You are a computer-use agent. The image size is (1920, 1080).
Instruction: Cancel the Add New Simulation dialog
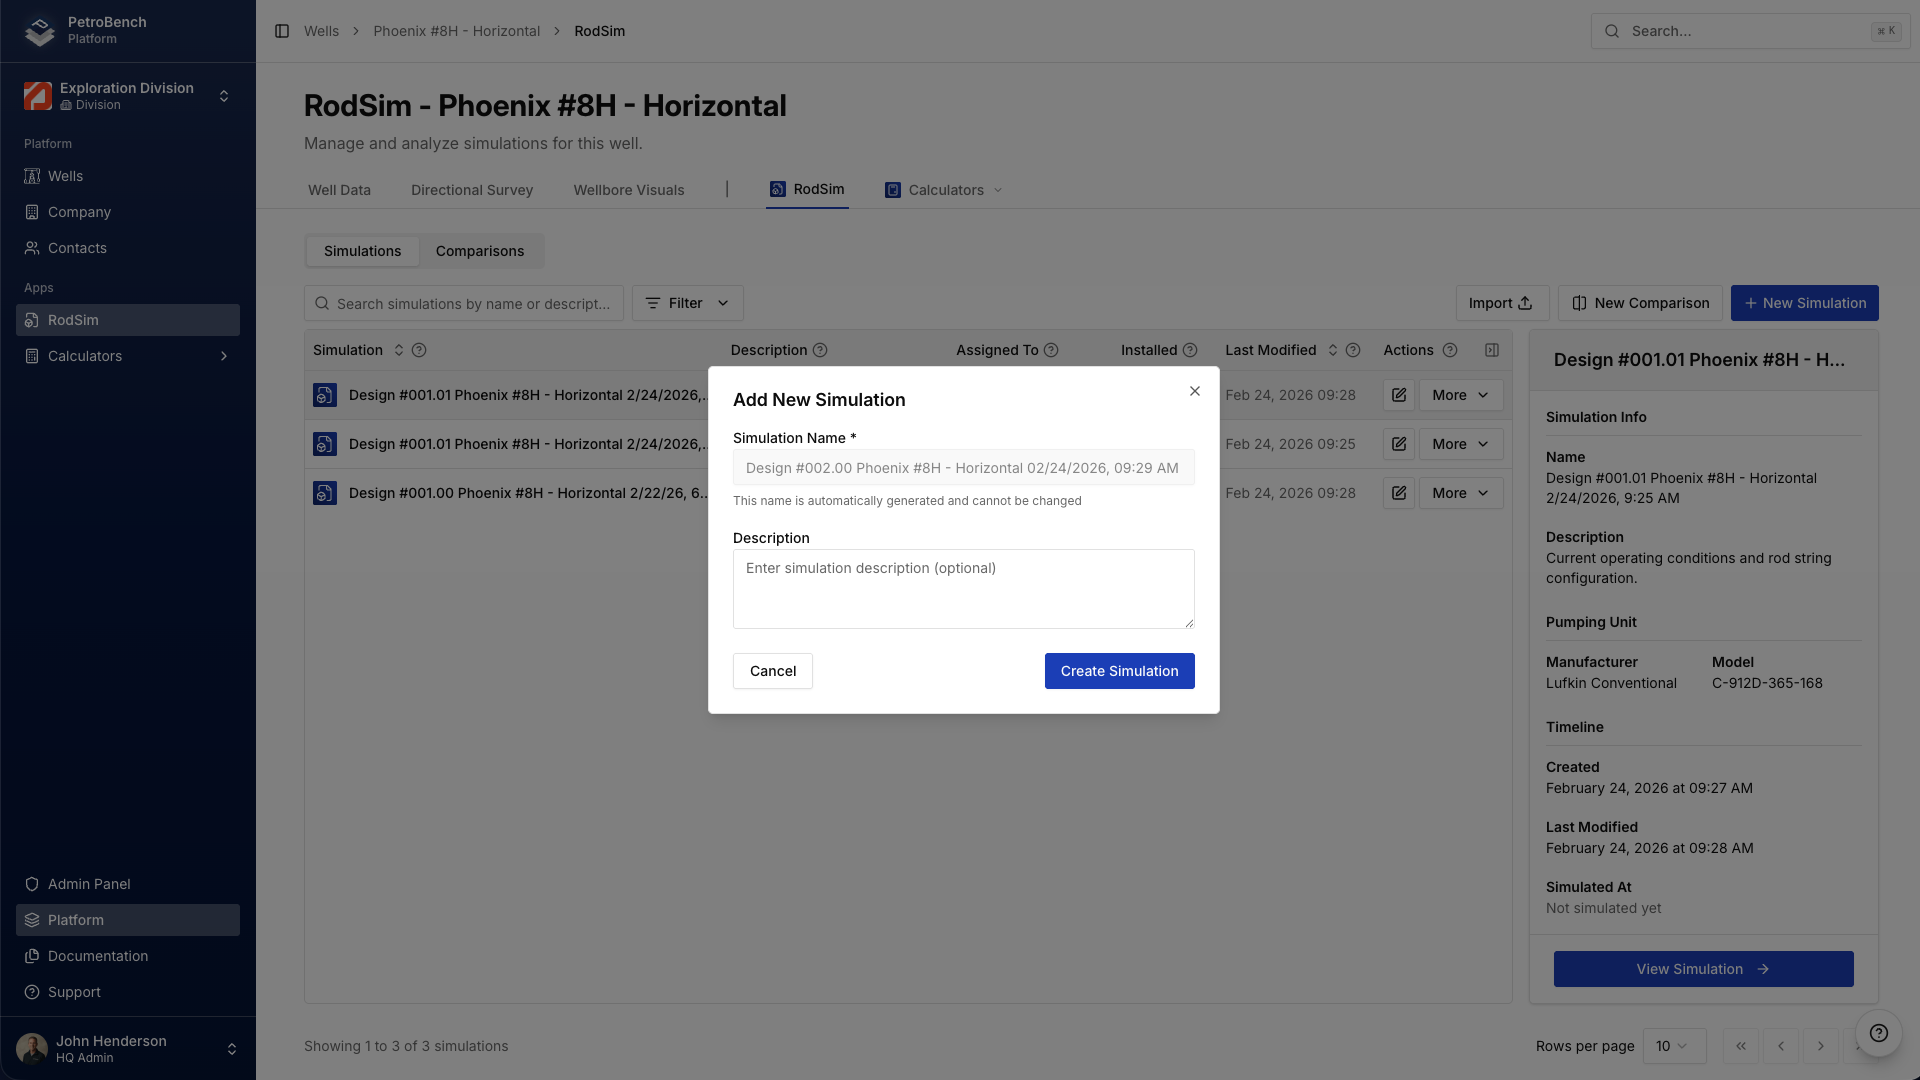[x=772, y=671]
